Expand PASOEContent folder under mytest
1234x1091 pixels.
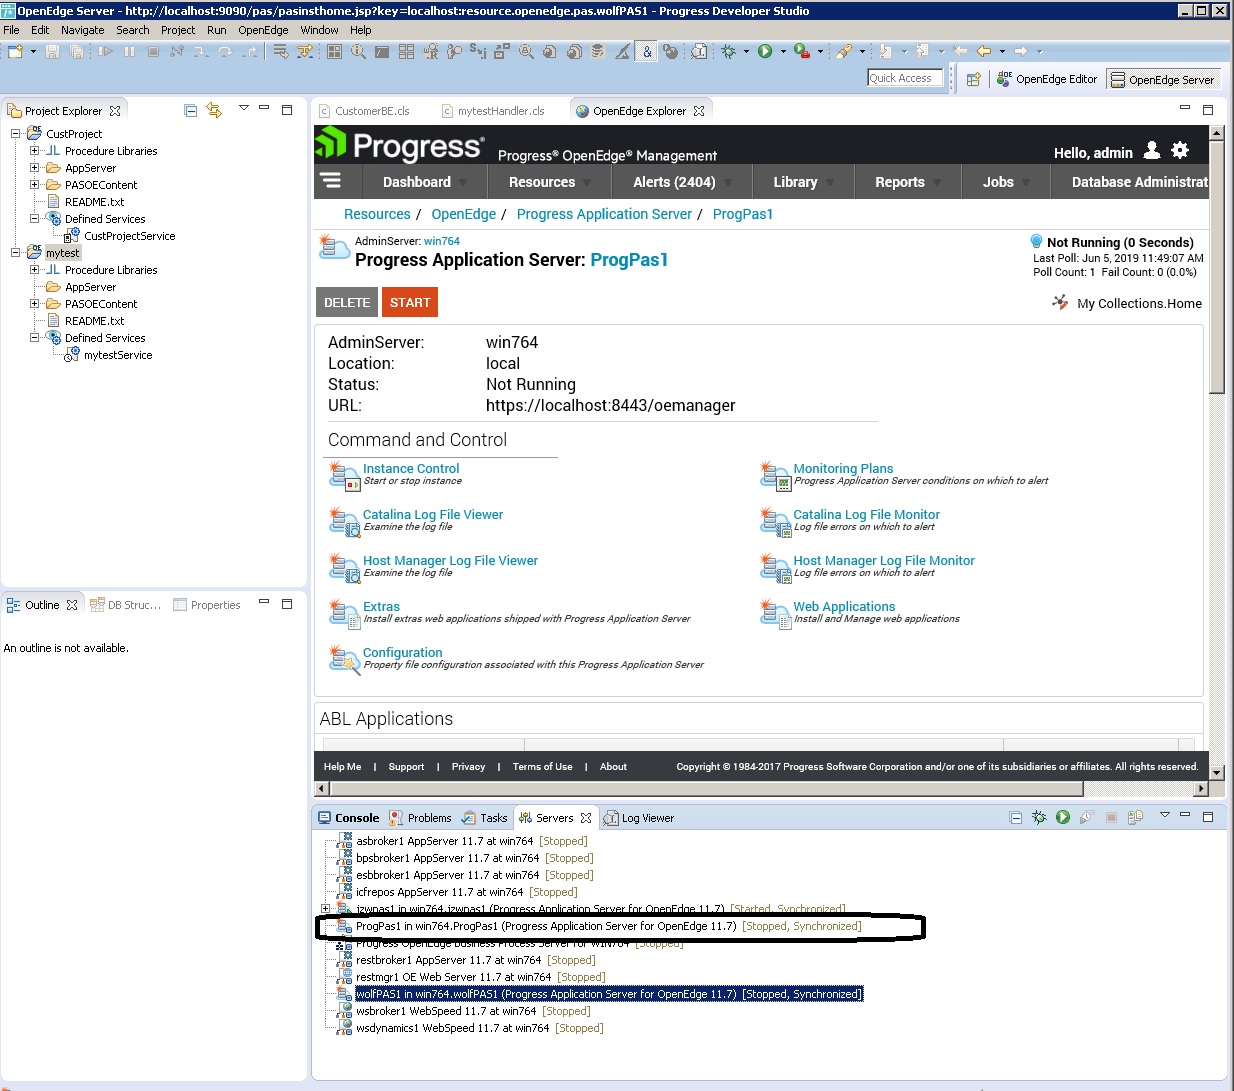pos(35,304)
